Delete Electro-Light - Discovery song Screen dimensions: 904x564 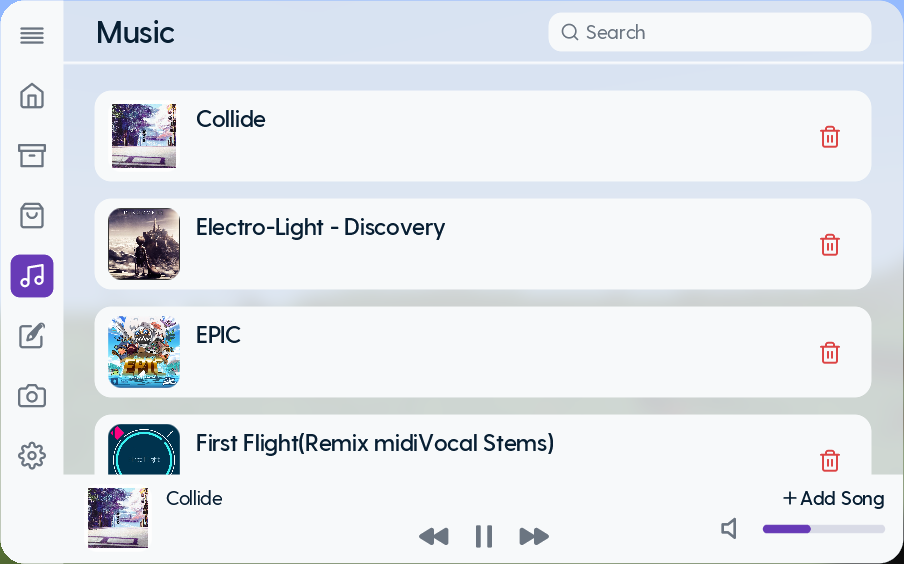click(830, 245)
